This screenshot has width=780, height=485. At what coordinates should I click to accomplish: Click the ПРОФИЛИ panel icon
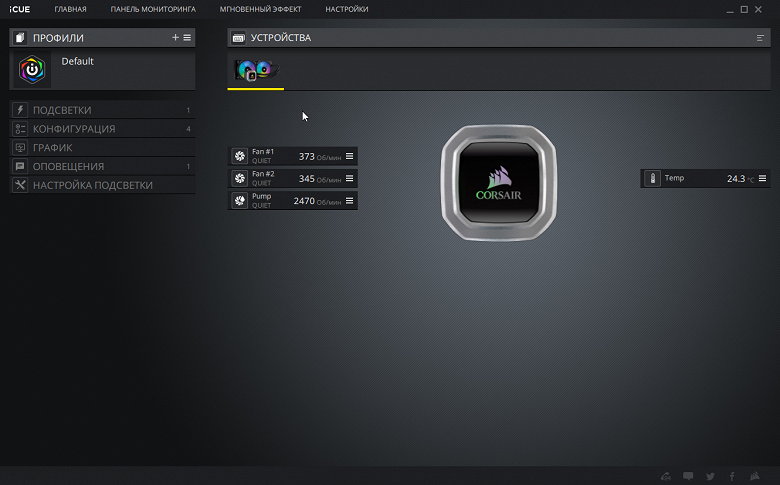(x=19, y=38)
